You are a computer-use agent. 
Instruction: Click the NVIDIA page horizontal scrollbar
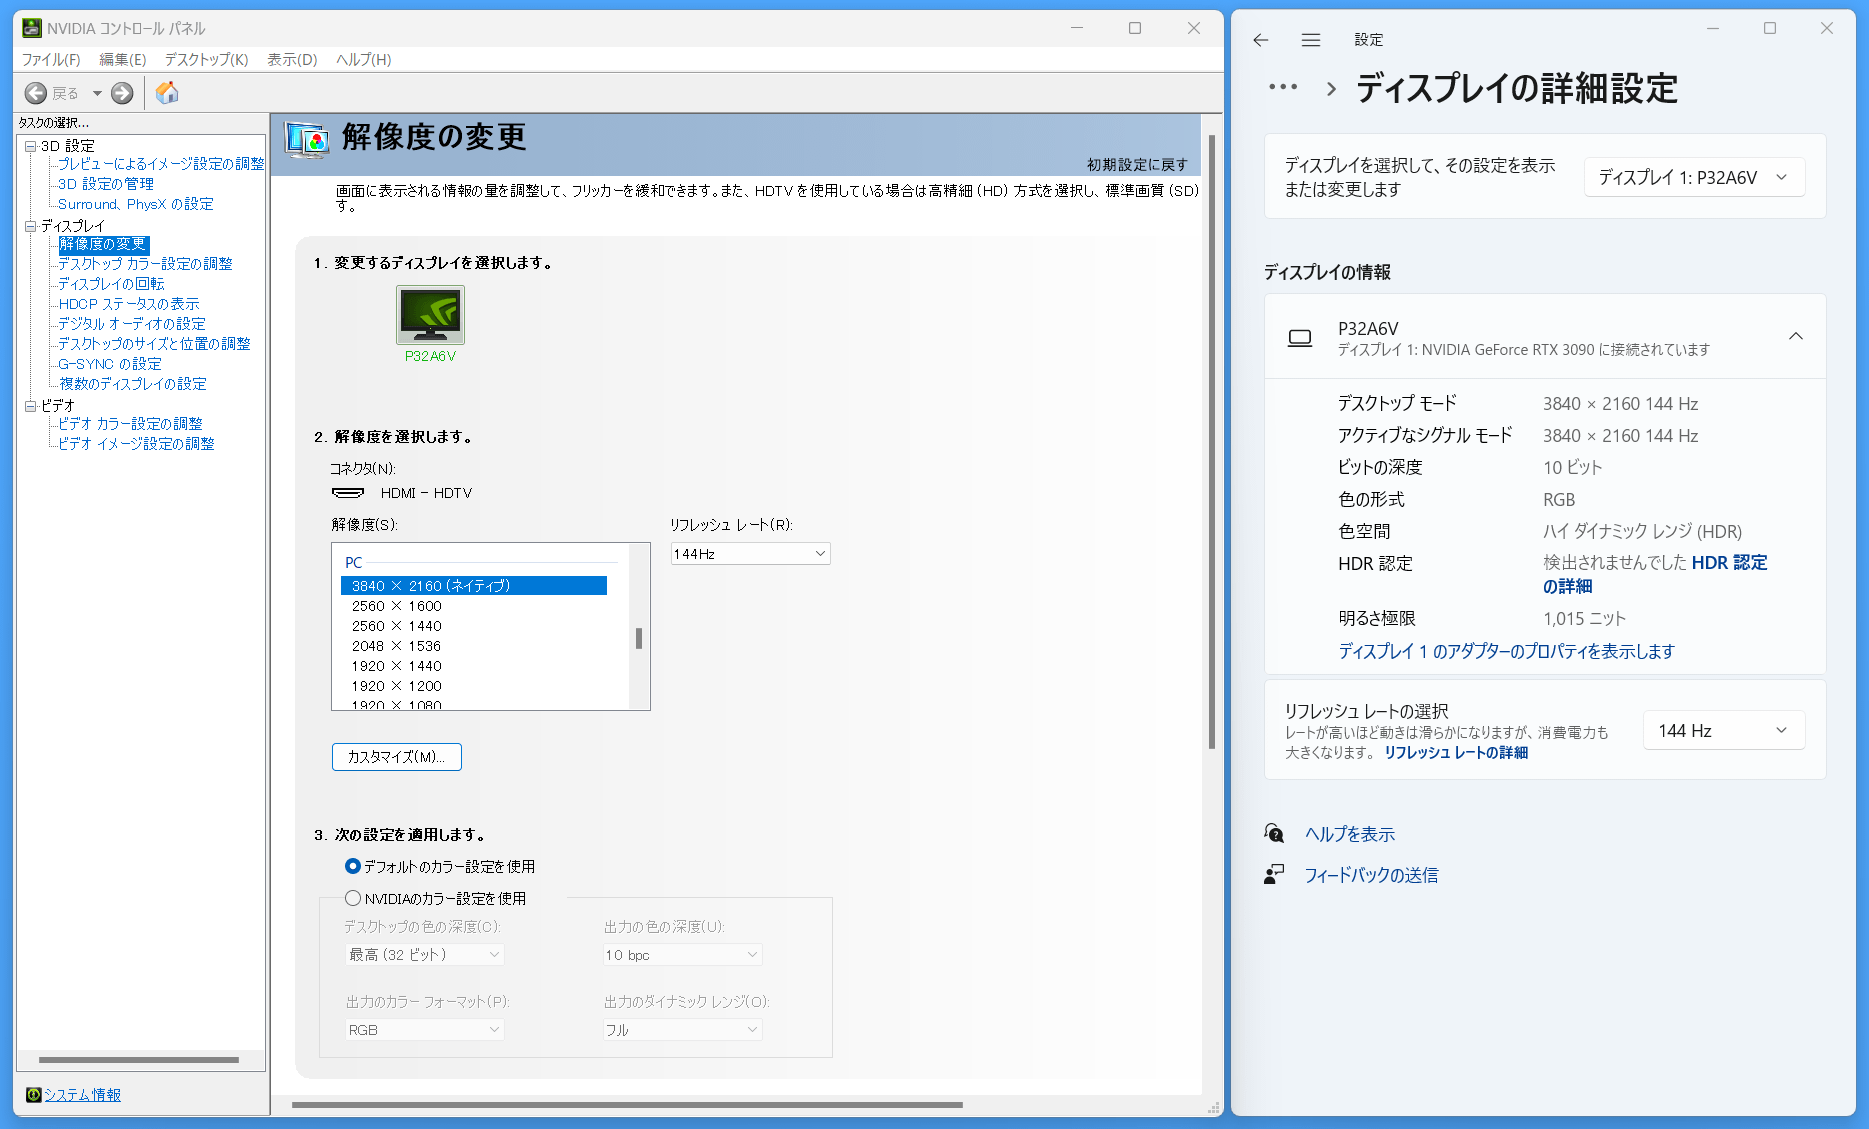coord(627,1105)
